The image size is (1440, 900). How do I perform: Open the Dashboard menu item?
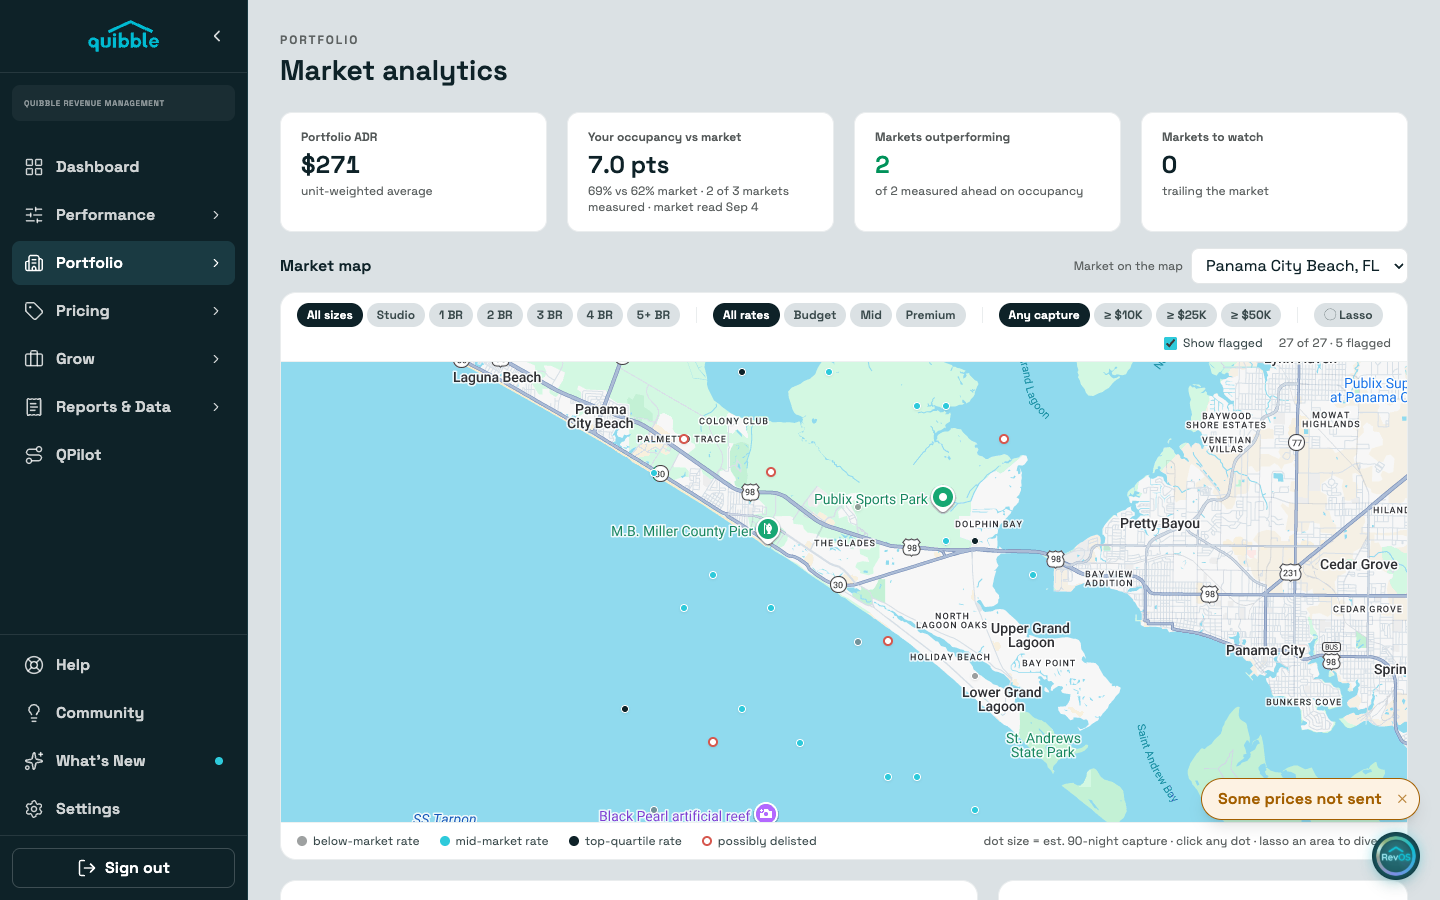tap(123, 167)
